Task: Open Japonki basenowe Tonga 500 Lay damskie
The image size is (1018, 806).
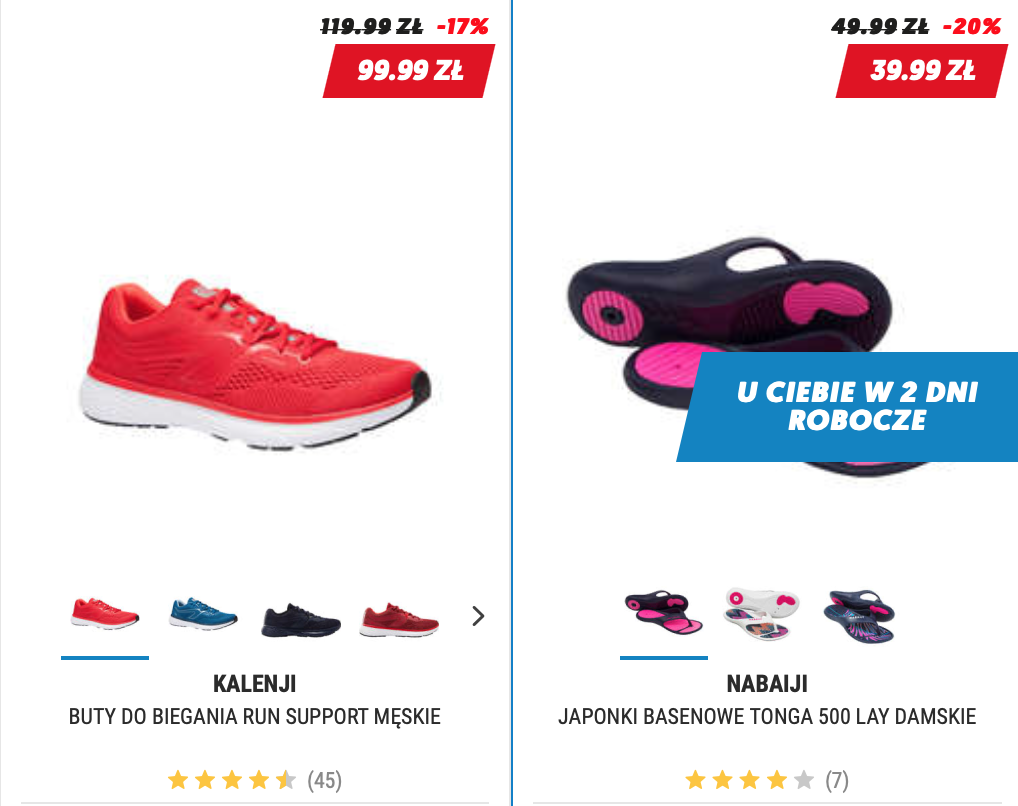Action: coord(767,716)
